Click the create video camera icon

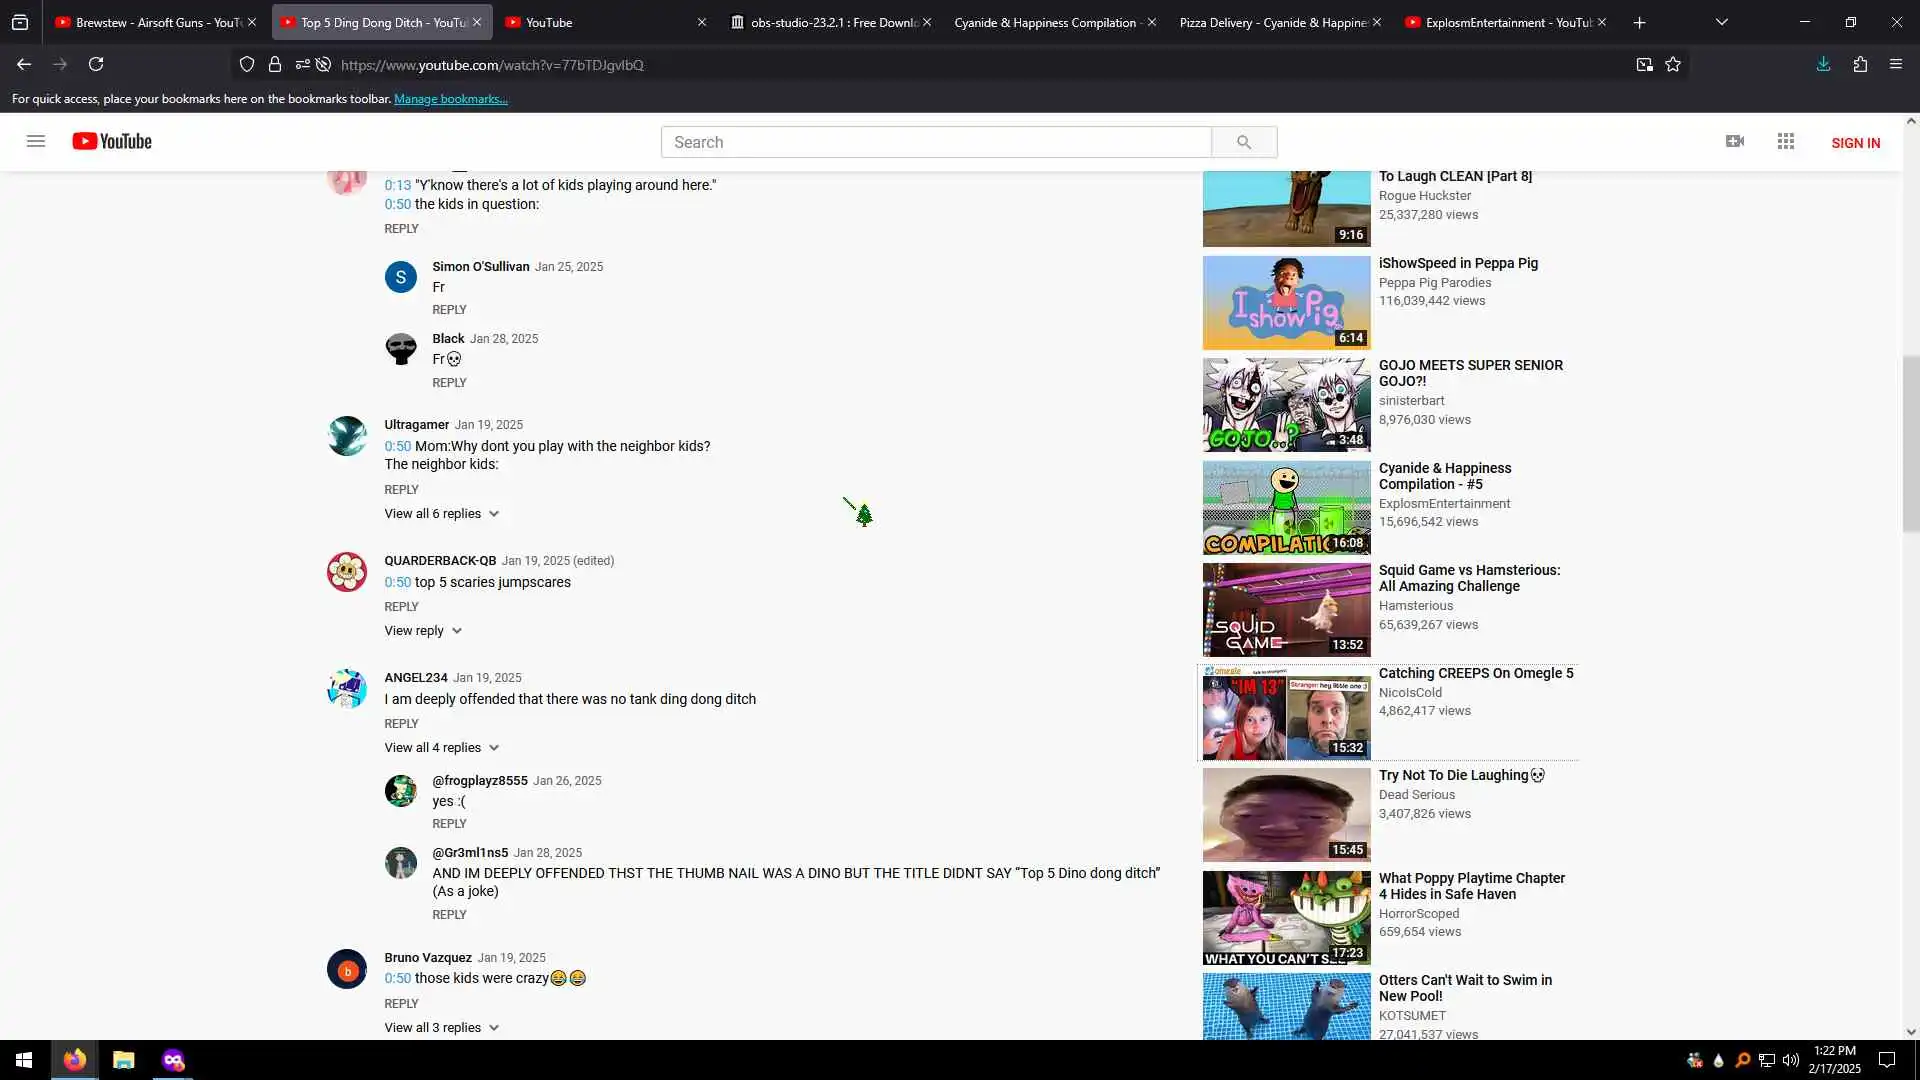coord(1735,141)
